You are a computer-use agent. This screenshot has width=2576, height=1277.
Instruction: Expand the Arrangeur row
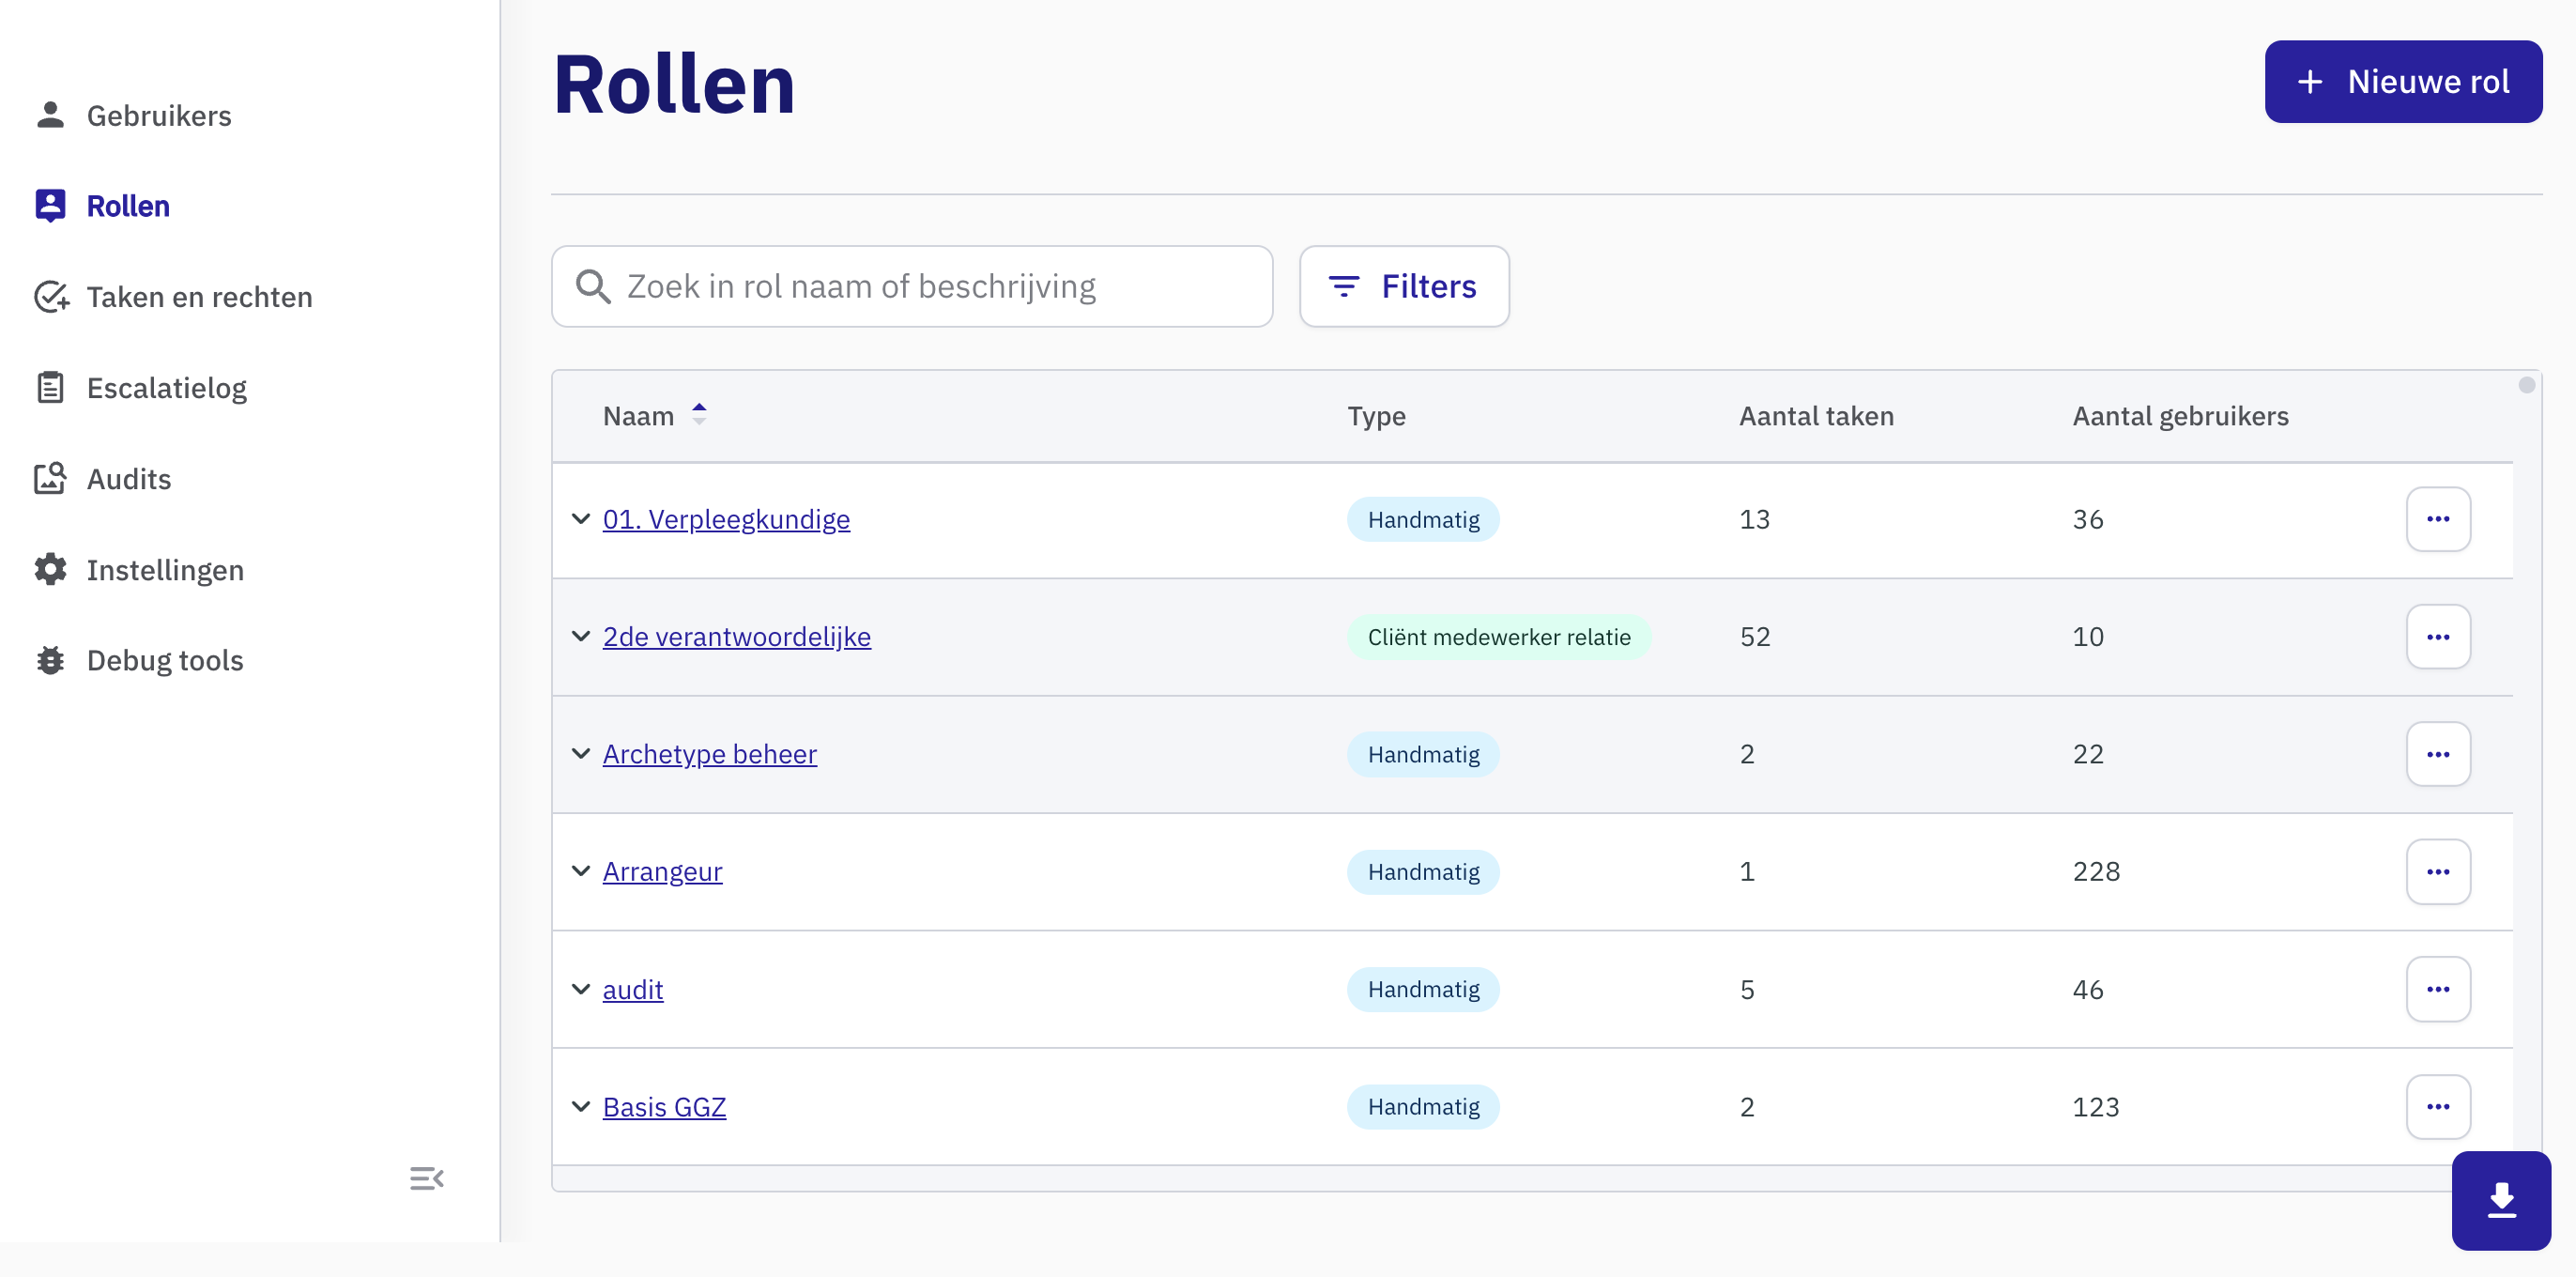point(580,872)
